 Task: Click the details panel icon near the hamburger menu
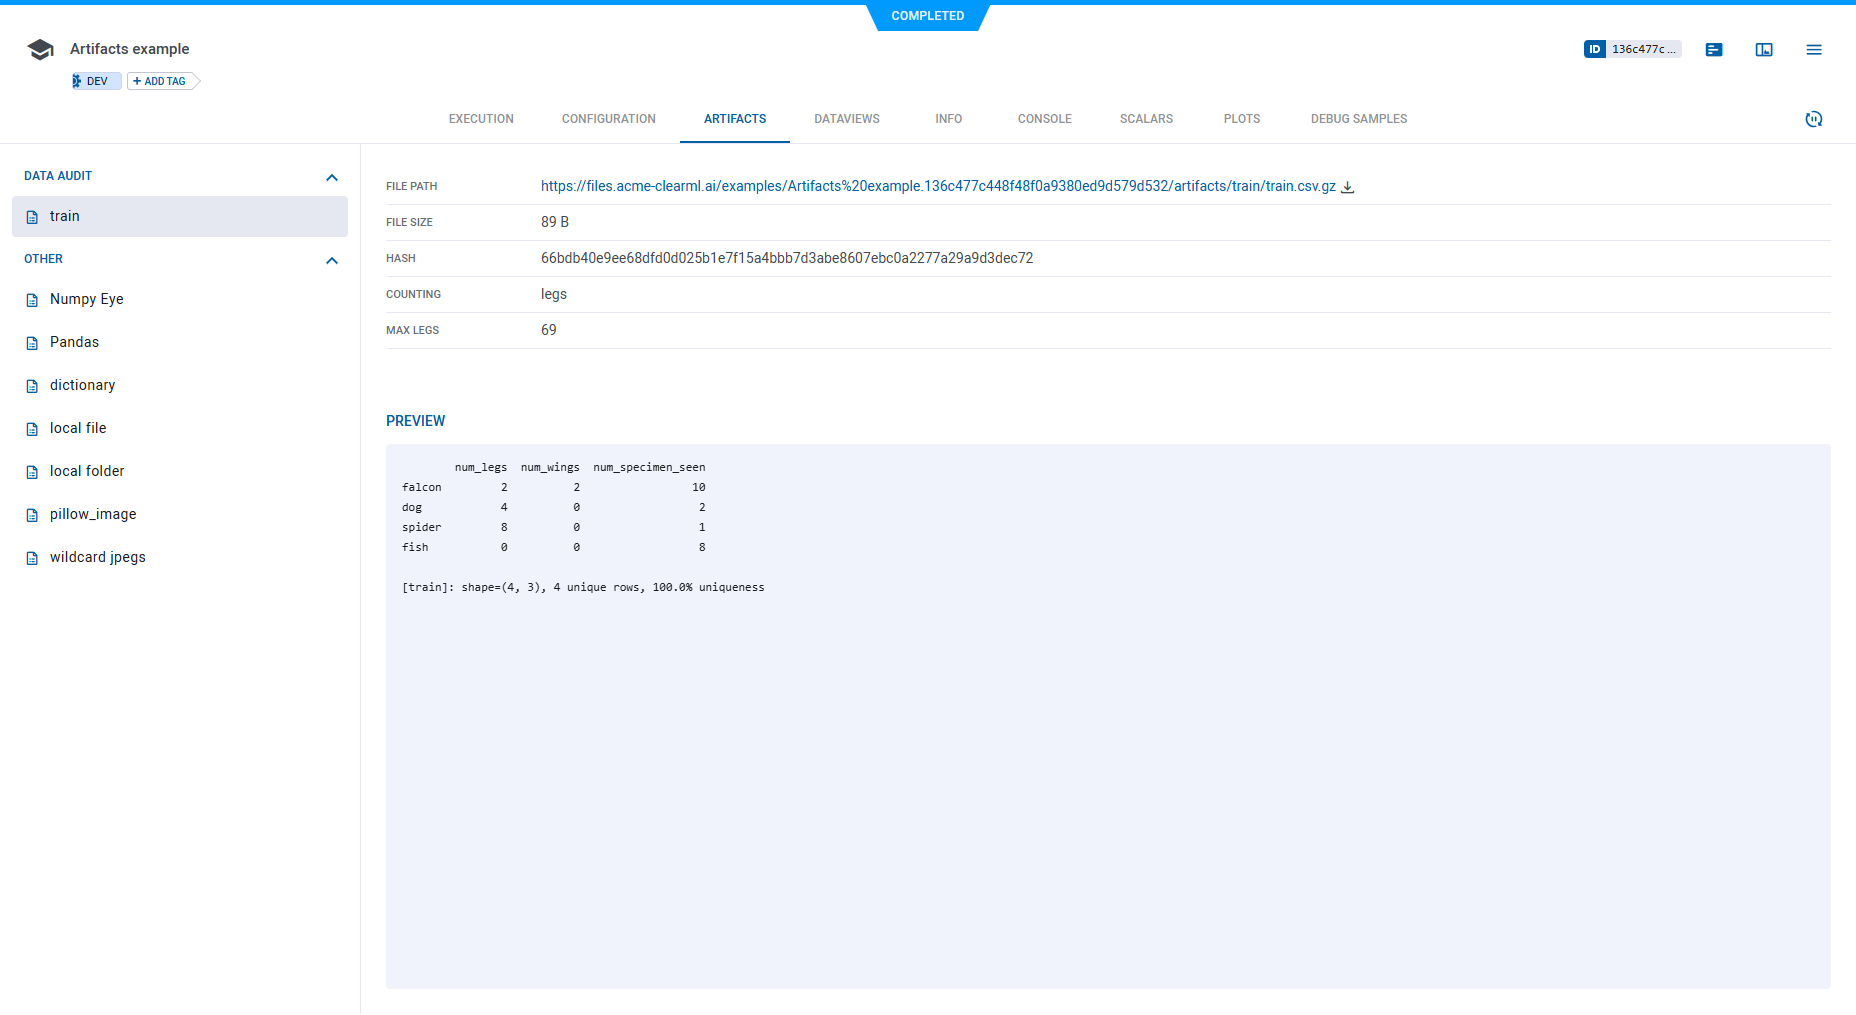pyautogui.click(x=1764, y=49)
